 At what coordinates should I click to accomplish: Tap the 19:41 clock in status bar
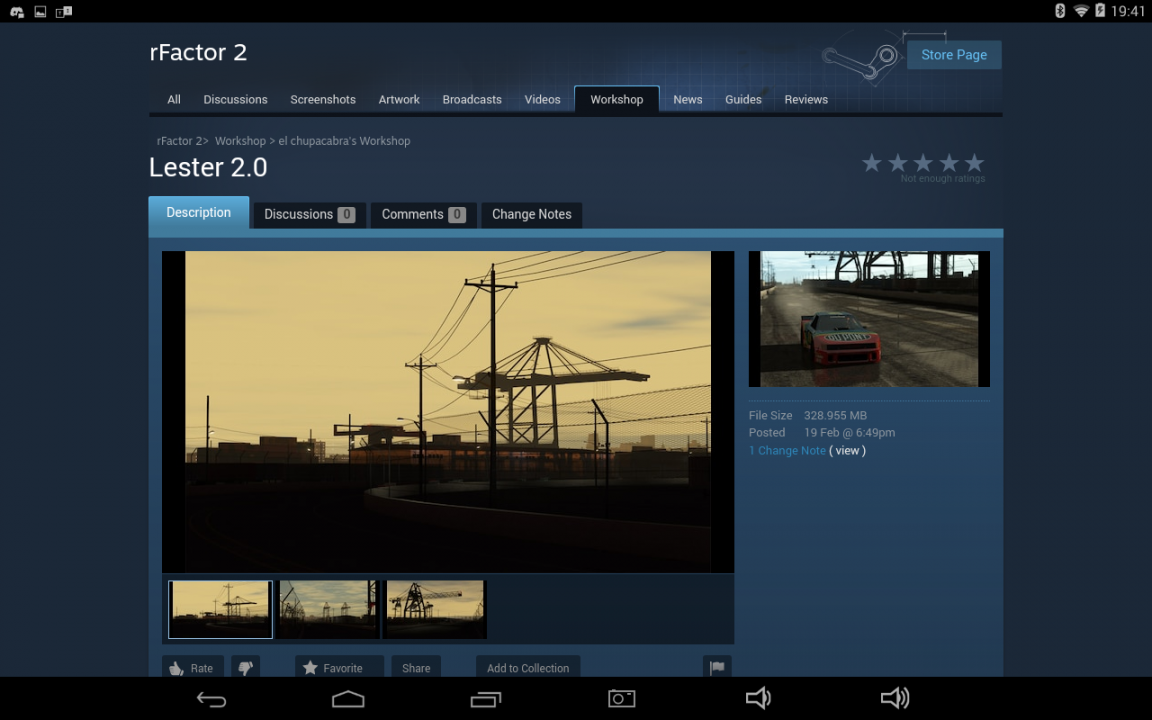pyautogui.click(x=1128, y=11)
